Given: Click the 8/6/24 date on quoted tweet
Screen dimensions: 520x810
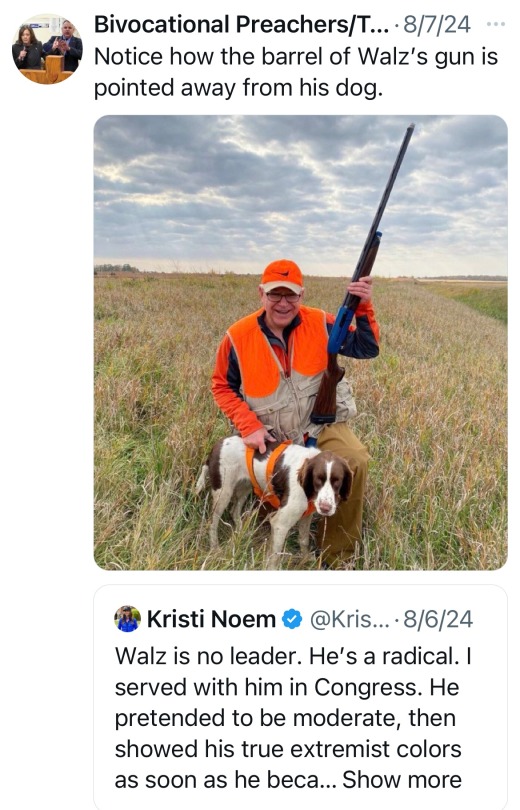Looking at the screenshot, I should coord(438,619).
